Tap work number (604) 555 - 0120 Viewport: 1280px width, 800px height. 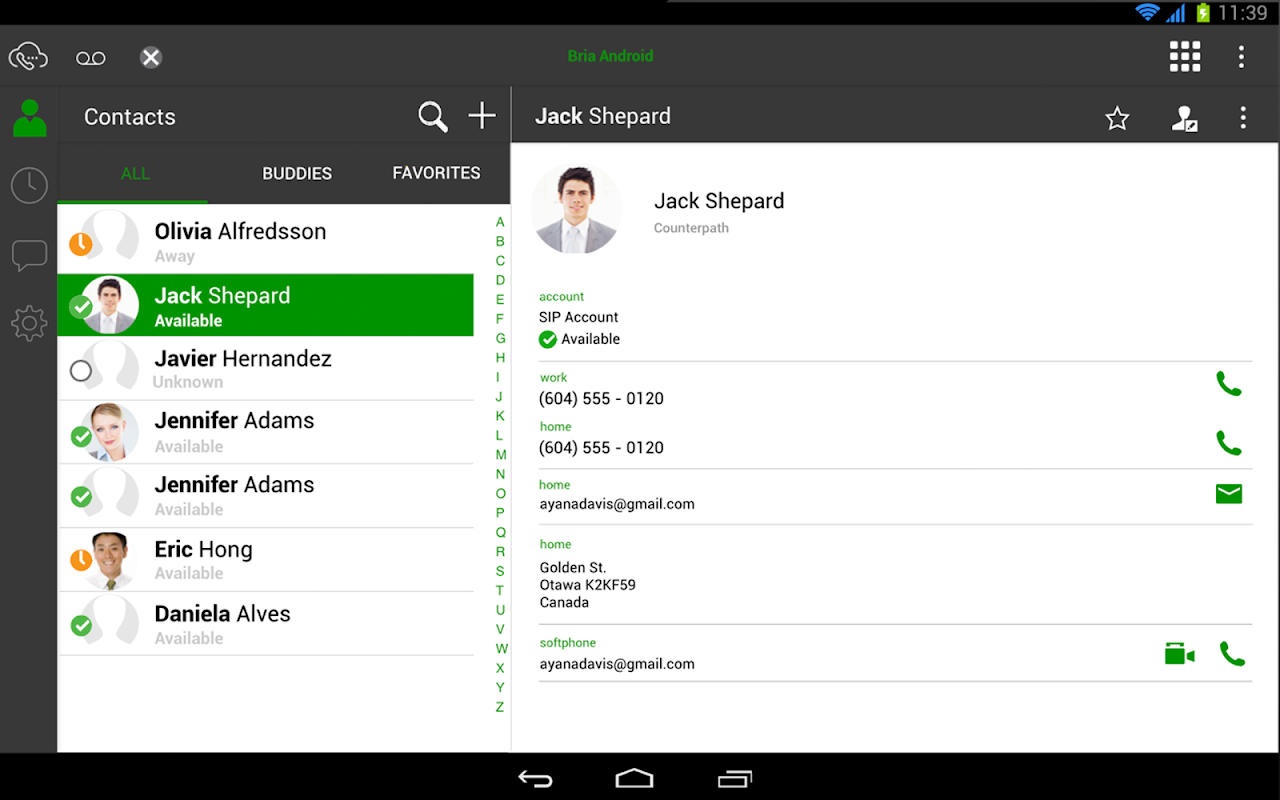(x=601, y=398)
